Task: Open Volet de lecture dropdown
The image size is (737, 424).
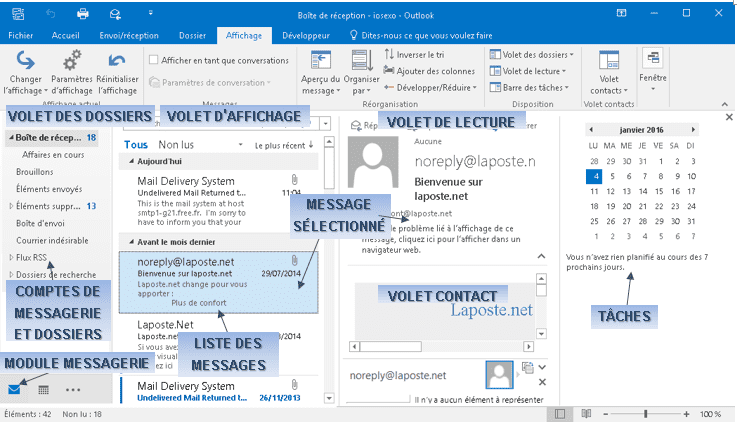Action: click(527, 71)
